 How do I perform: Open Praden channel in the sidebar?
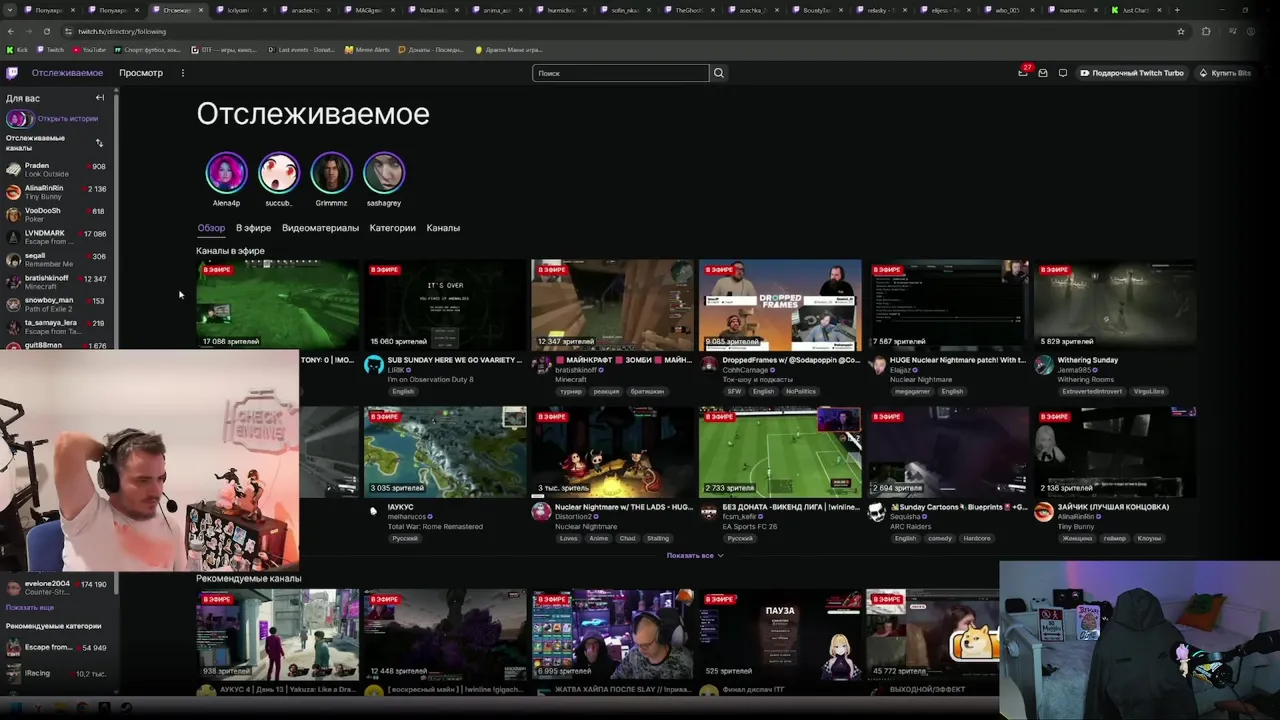click(x=56, y=169)
